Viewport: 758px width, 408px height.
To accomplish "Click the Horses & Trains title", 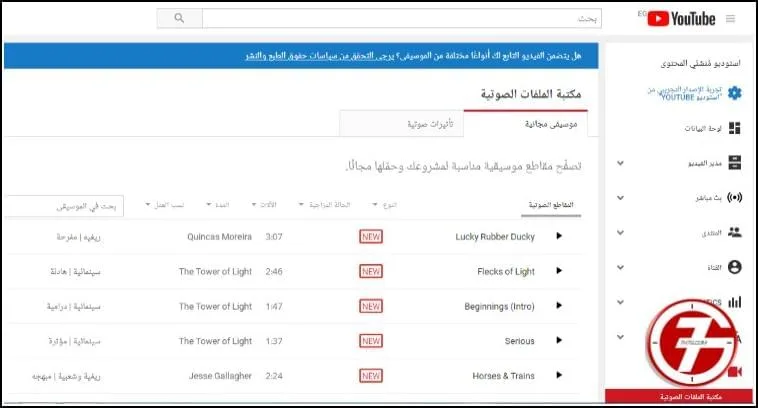I will click(x=503, y=376).
